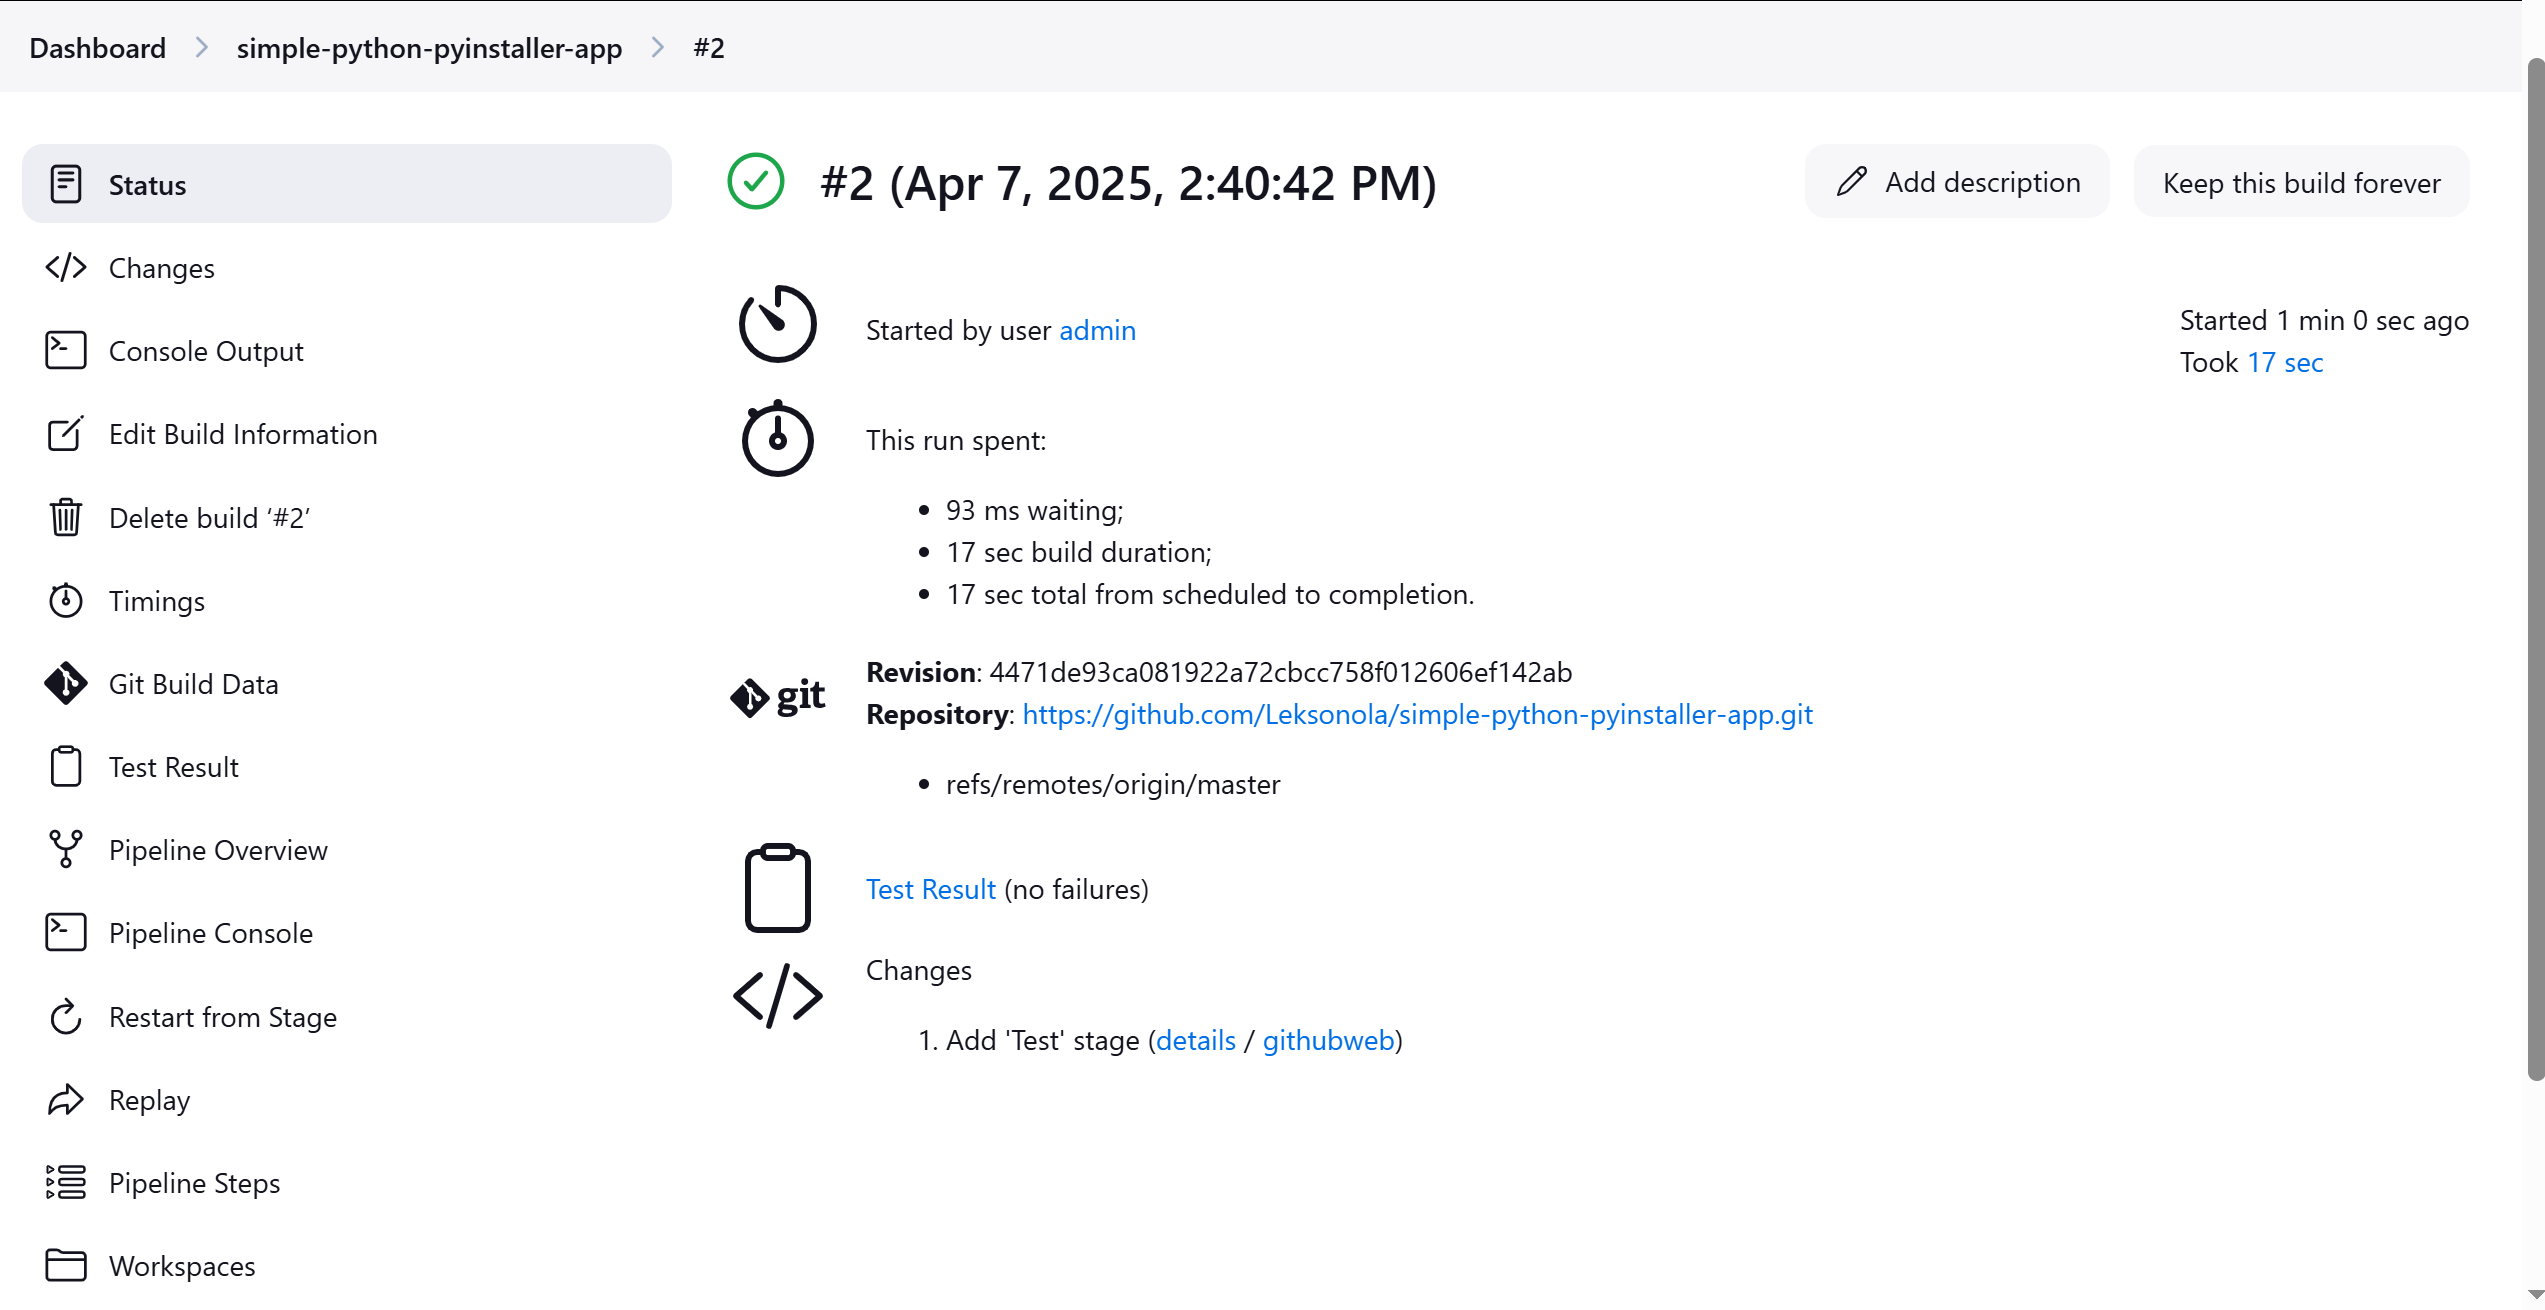Click the Replay share-arrow icon
This screenshot has width=2545, height=1310.
(66, 1099)
